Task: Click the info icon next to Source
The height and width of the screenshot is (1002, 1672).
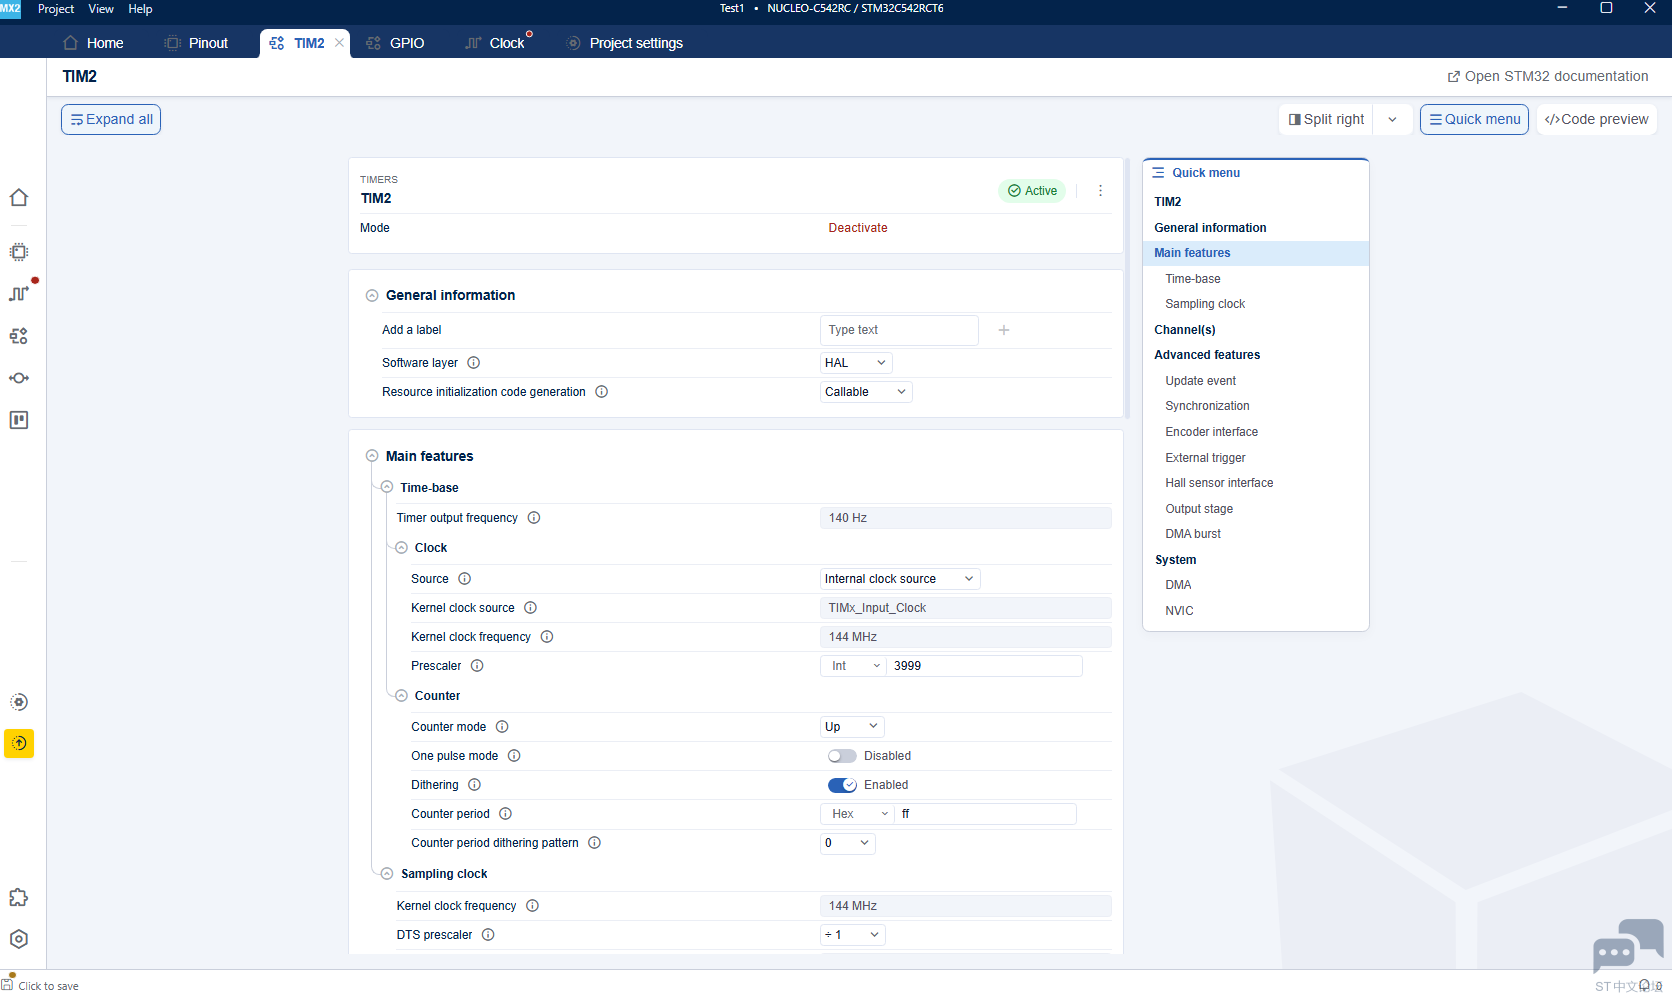Action: 465,579
